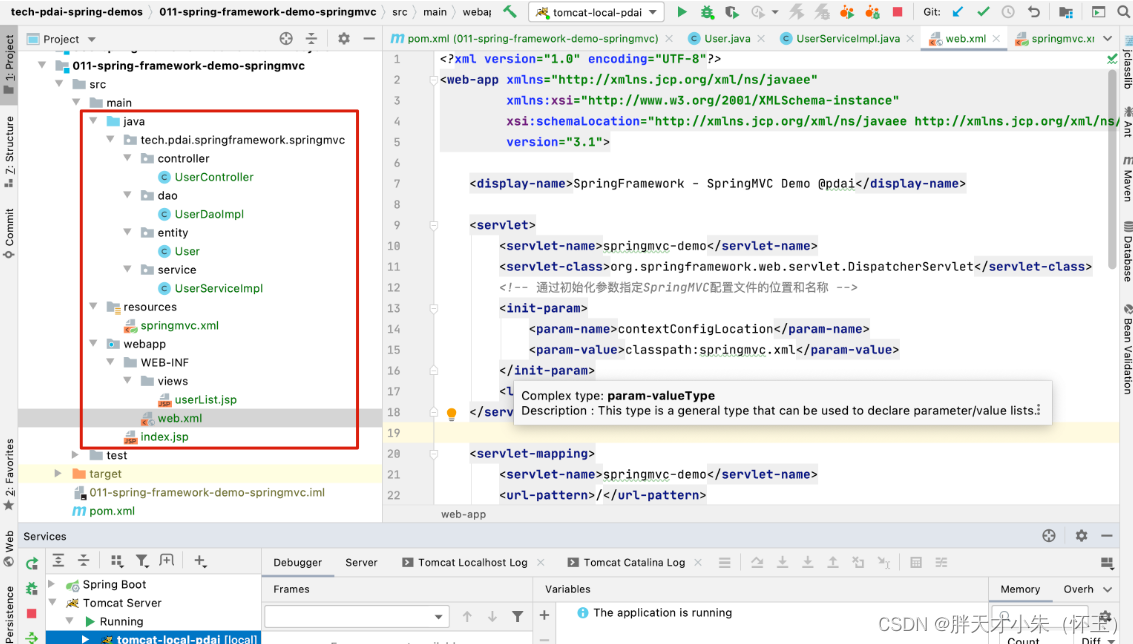Screen dimensions: 1133x644
Task: Show hidden editor tabs chevron
Action: pos(1108,39)
